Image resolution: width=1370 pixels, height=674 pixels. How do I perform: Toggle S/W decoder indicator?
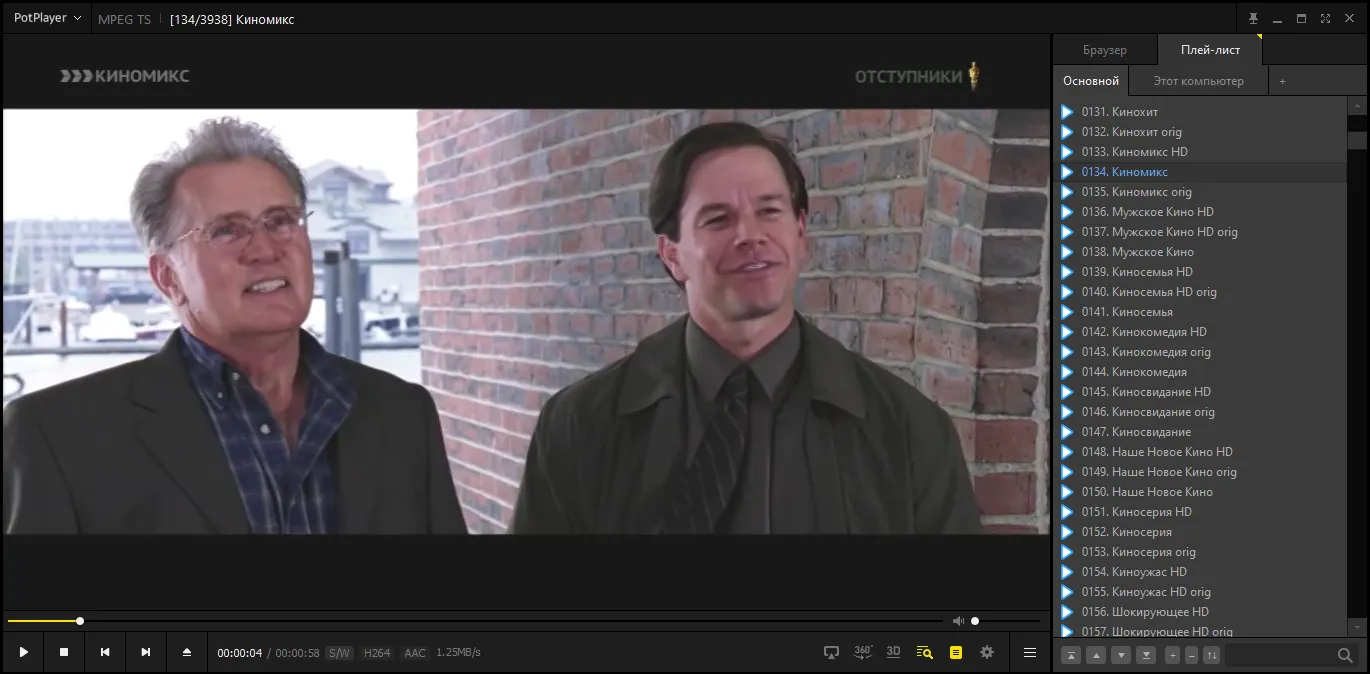(340, 653)
